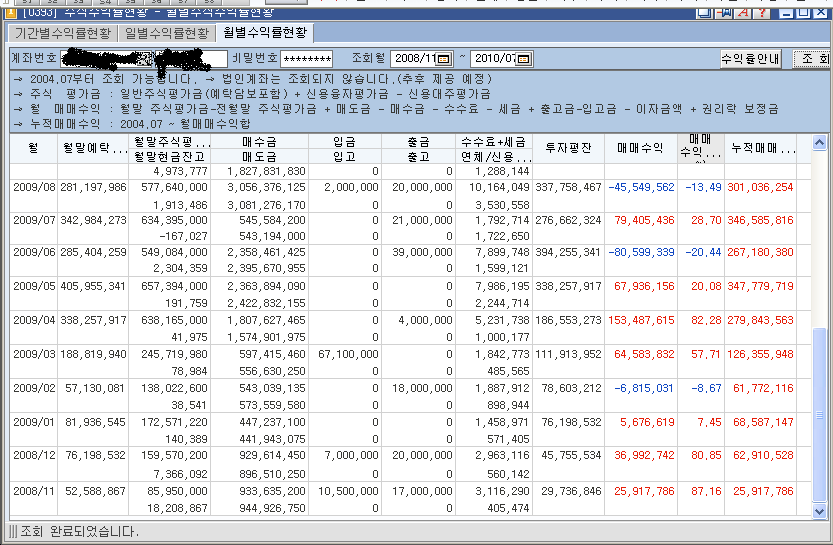Open the calendar picker for start month 2008/11

coord(444,58)
